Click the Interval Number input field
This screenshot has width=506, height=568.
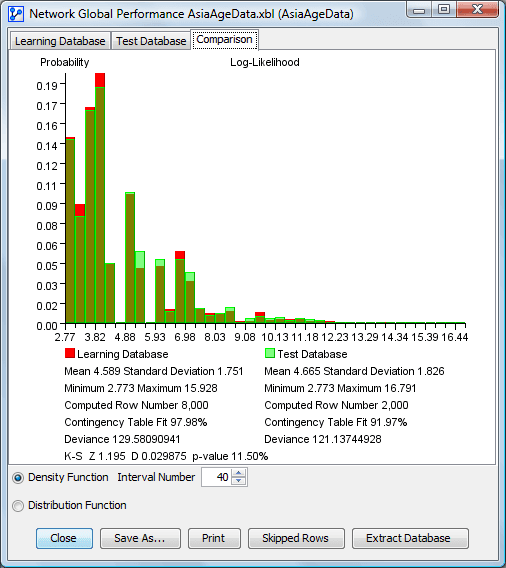[217, 477]
